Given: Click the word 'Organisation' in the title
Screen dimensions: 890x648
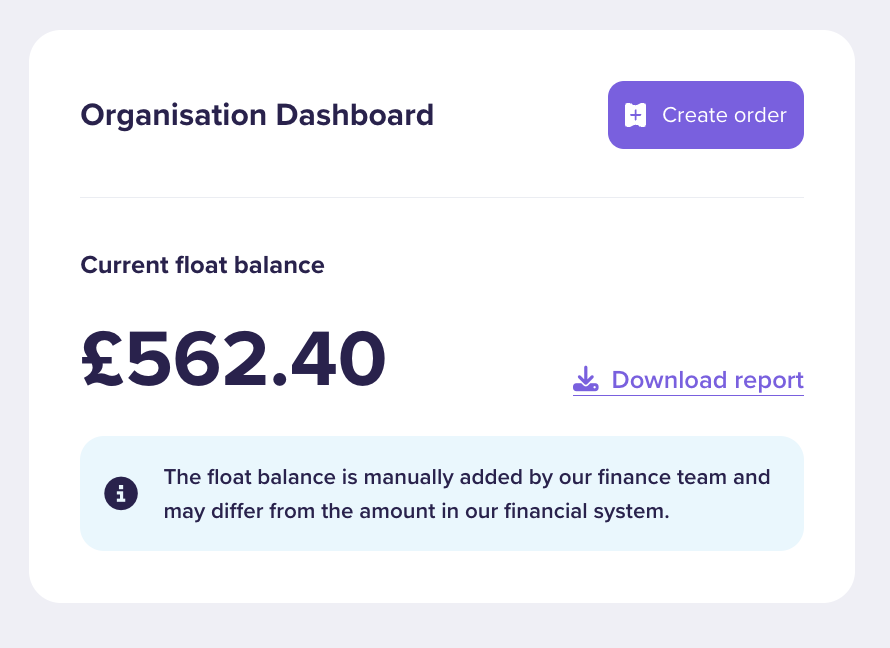Looking at the screenshot, I should [x=174, y=115].
